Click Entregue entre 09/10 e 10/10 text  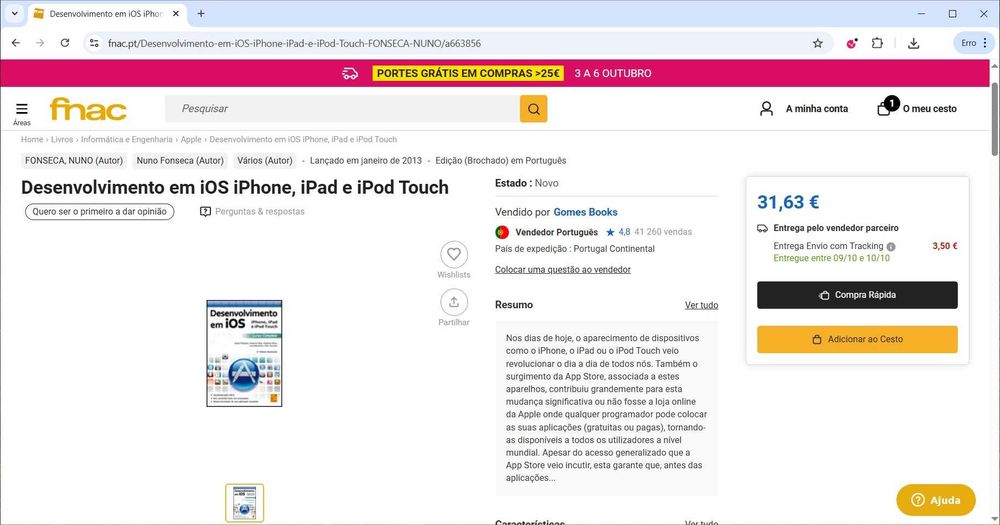[831, 258]
